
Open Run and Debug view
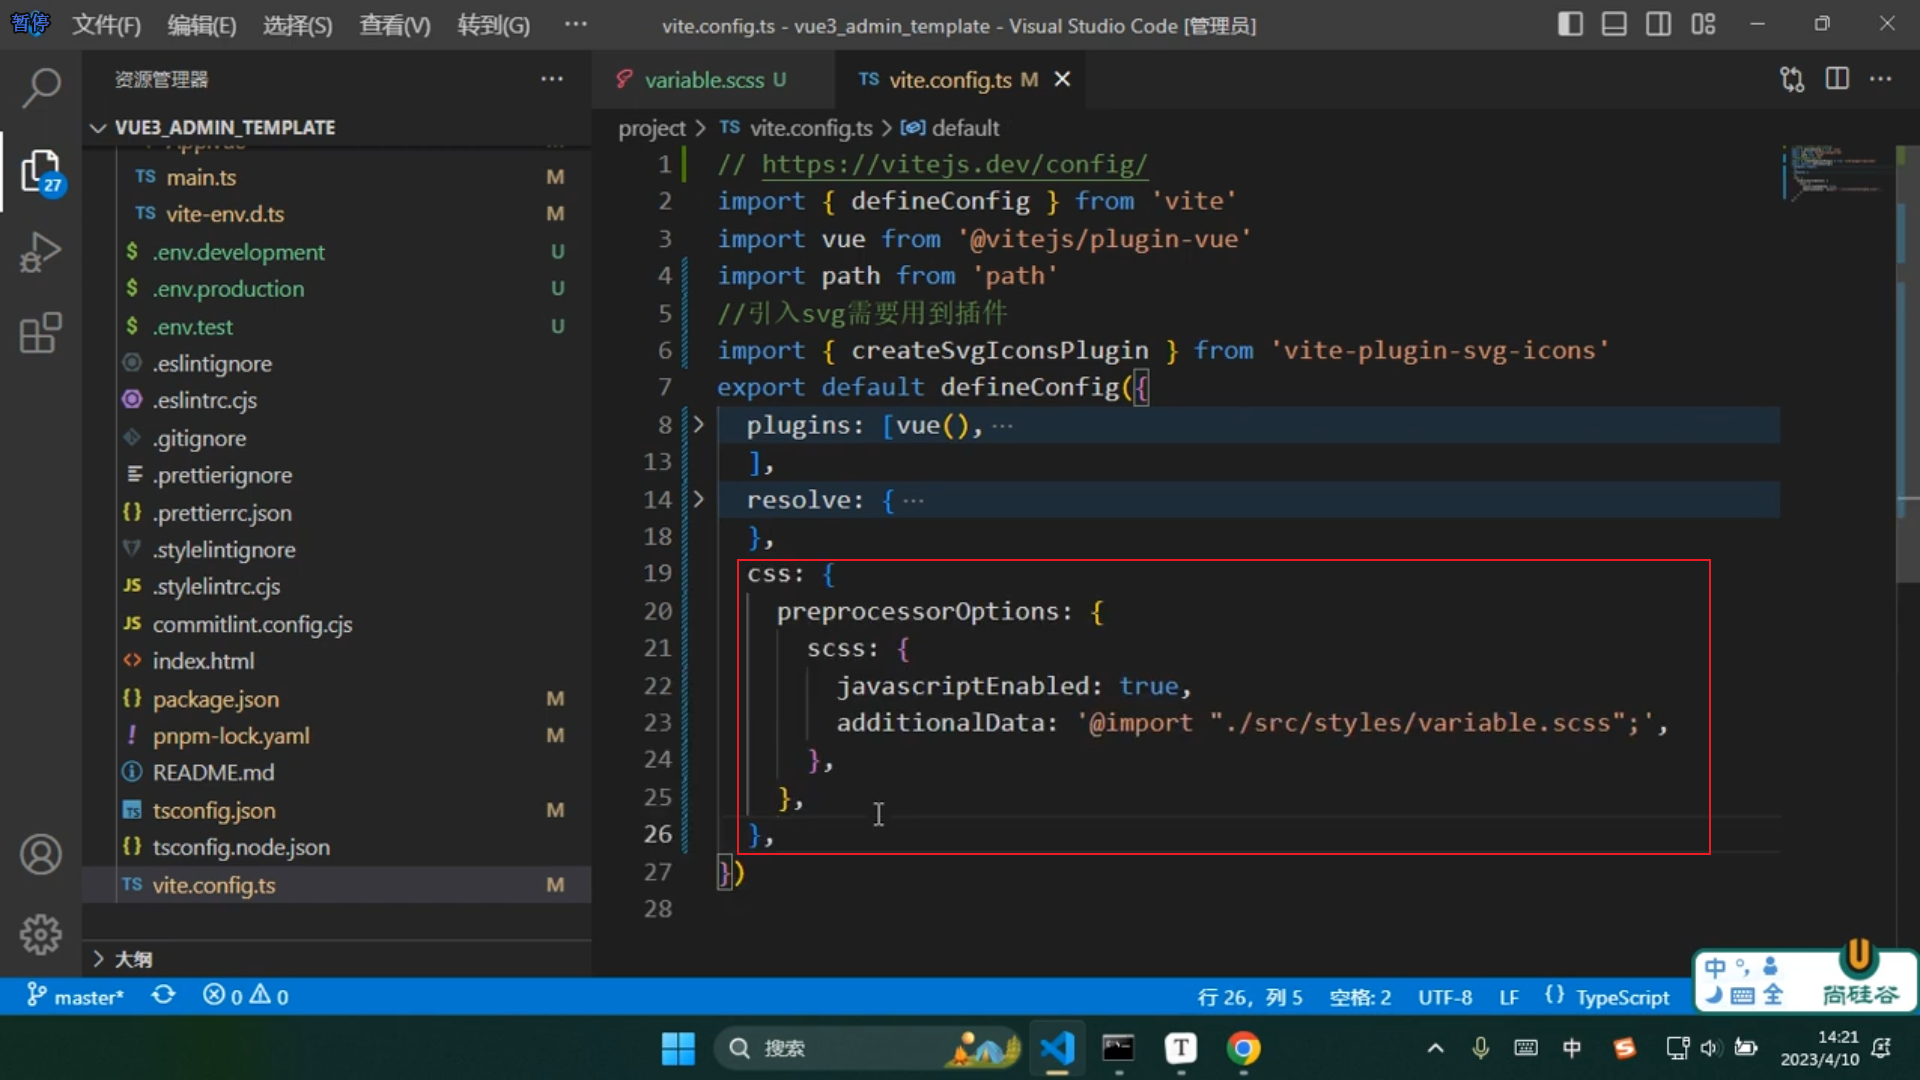[41, 252]
